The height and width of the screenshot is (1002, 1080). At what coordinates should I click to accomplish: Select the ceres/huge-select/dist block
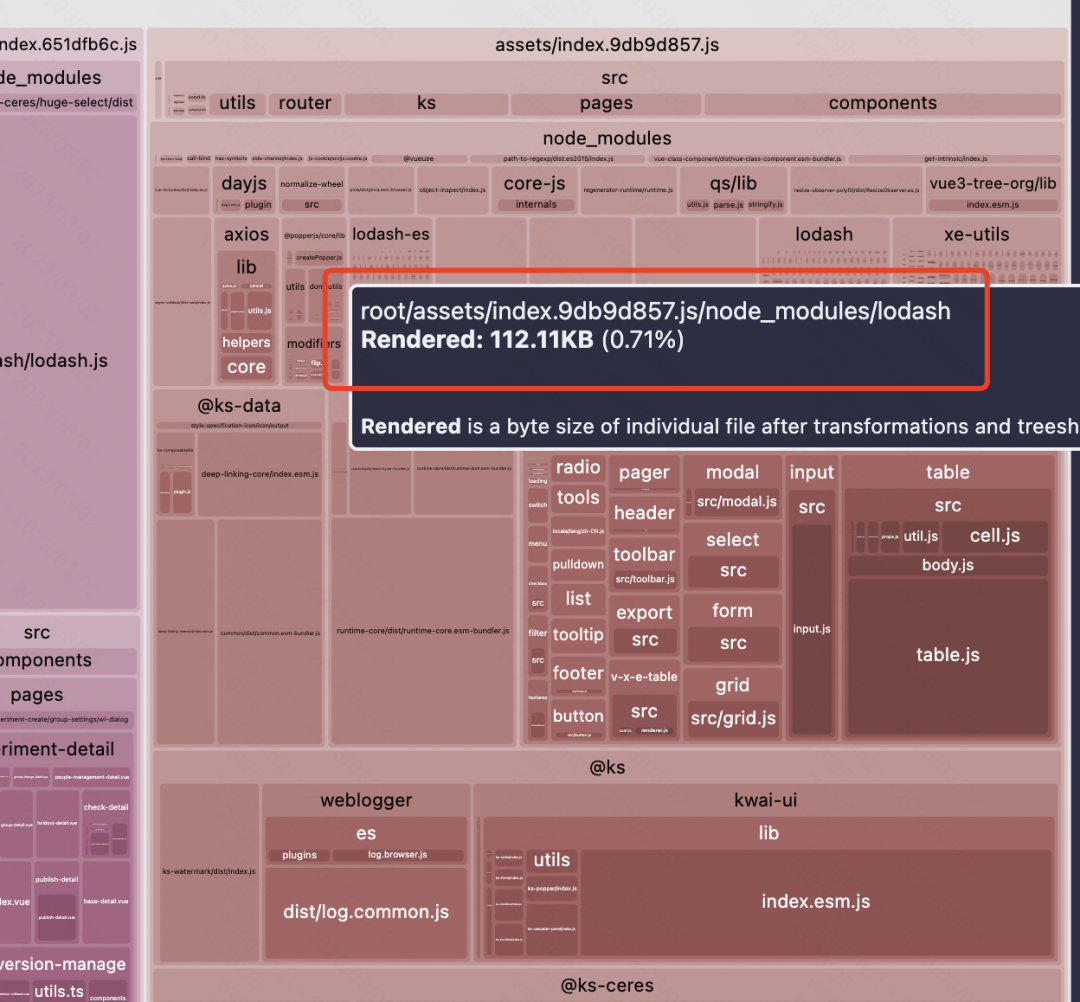67,103
